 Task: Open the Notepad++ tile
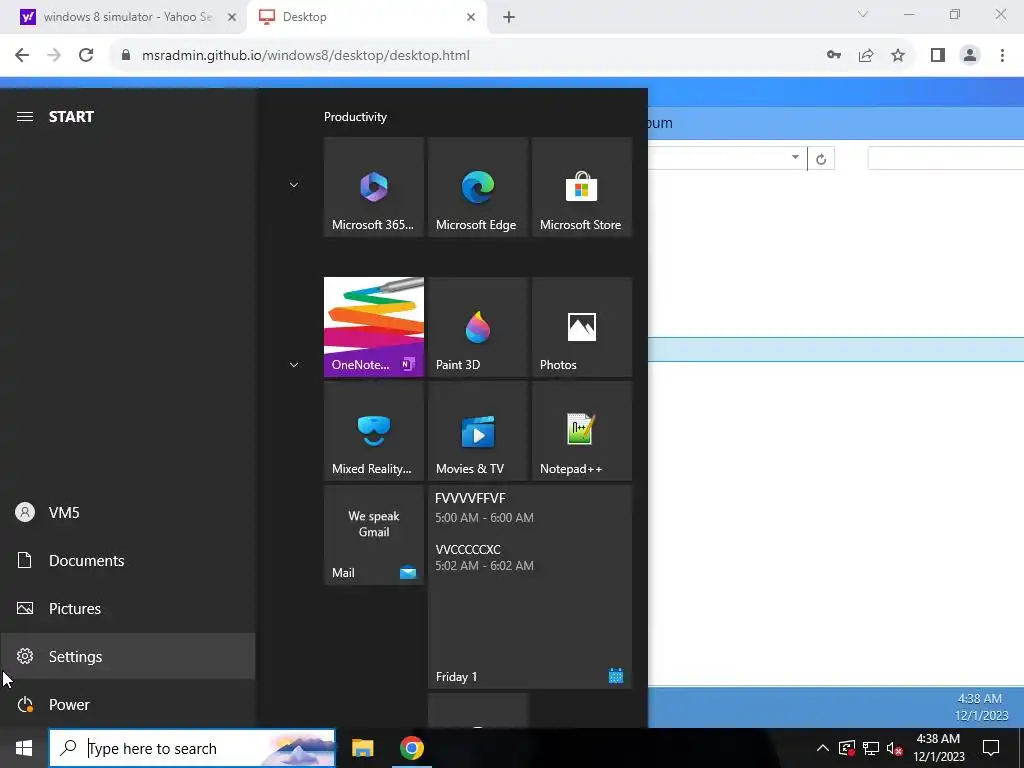(582, 431)
